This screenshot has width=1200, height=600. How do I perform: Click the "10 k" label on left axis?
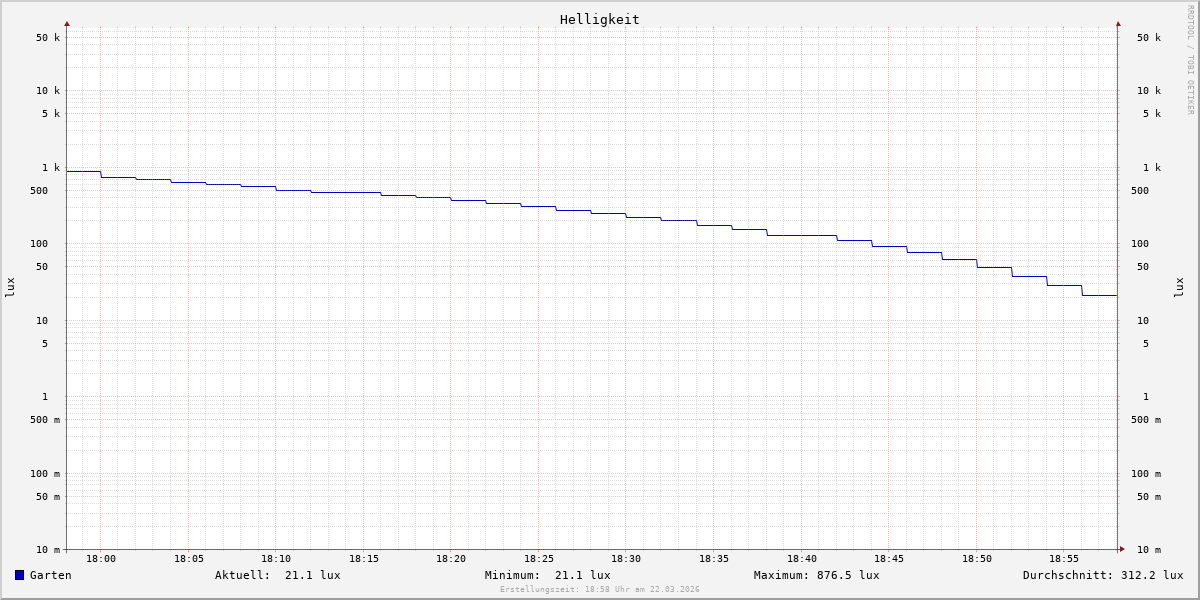48,91
